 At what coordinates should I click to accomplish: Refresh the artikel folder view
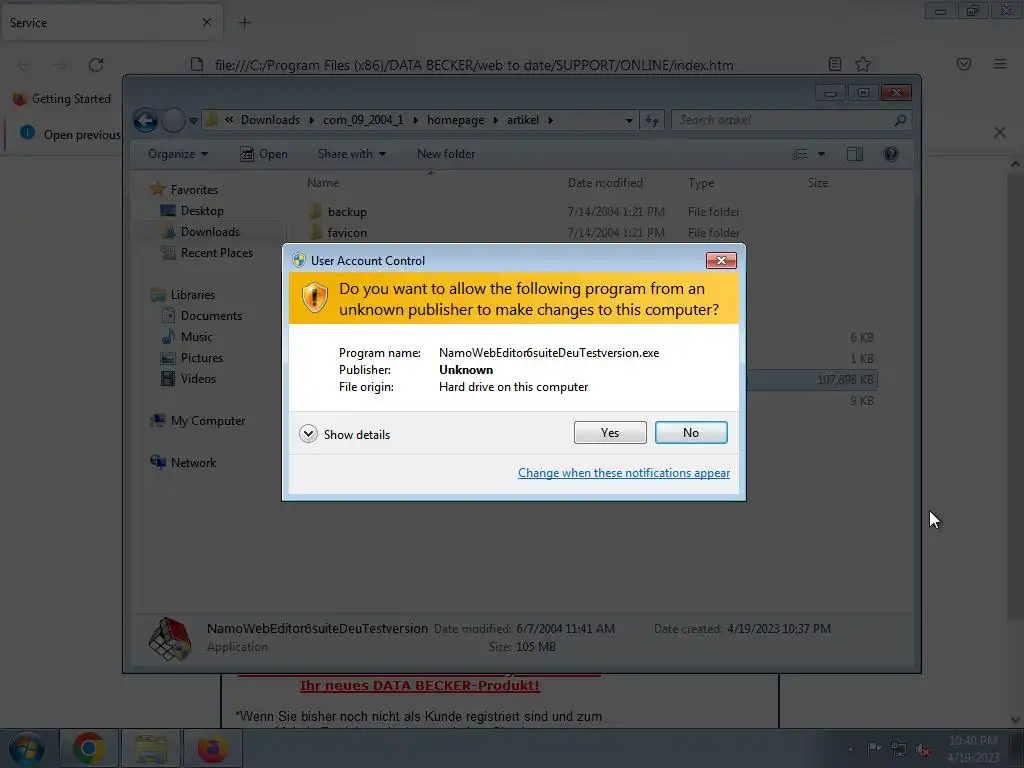click(652, 120)
